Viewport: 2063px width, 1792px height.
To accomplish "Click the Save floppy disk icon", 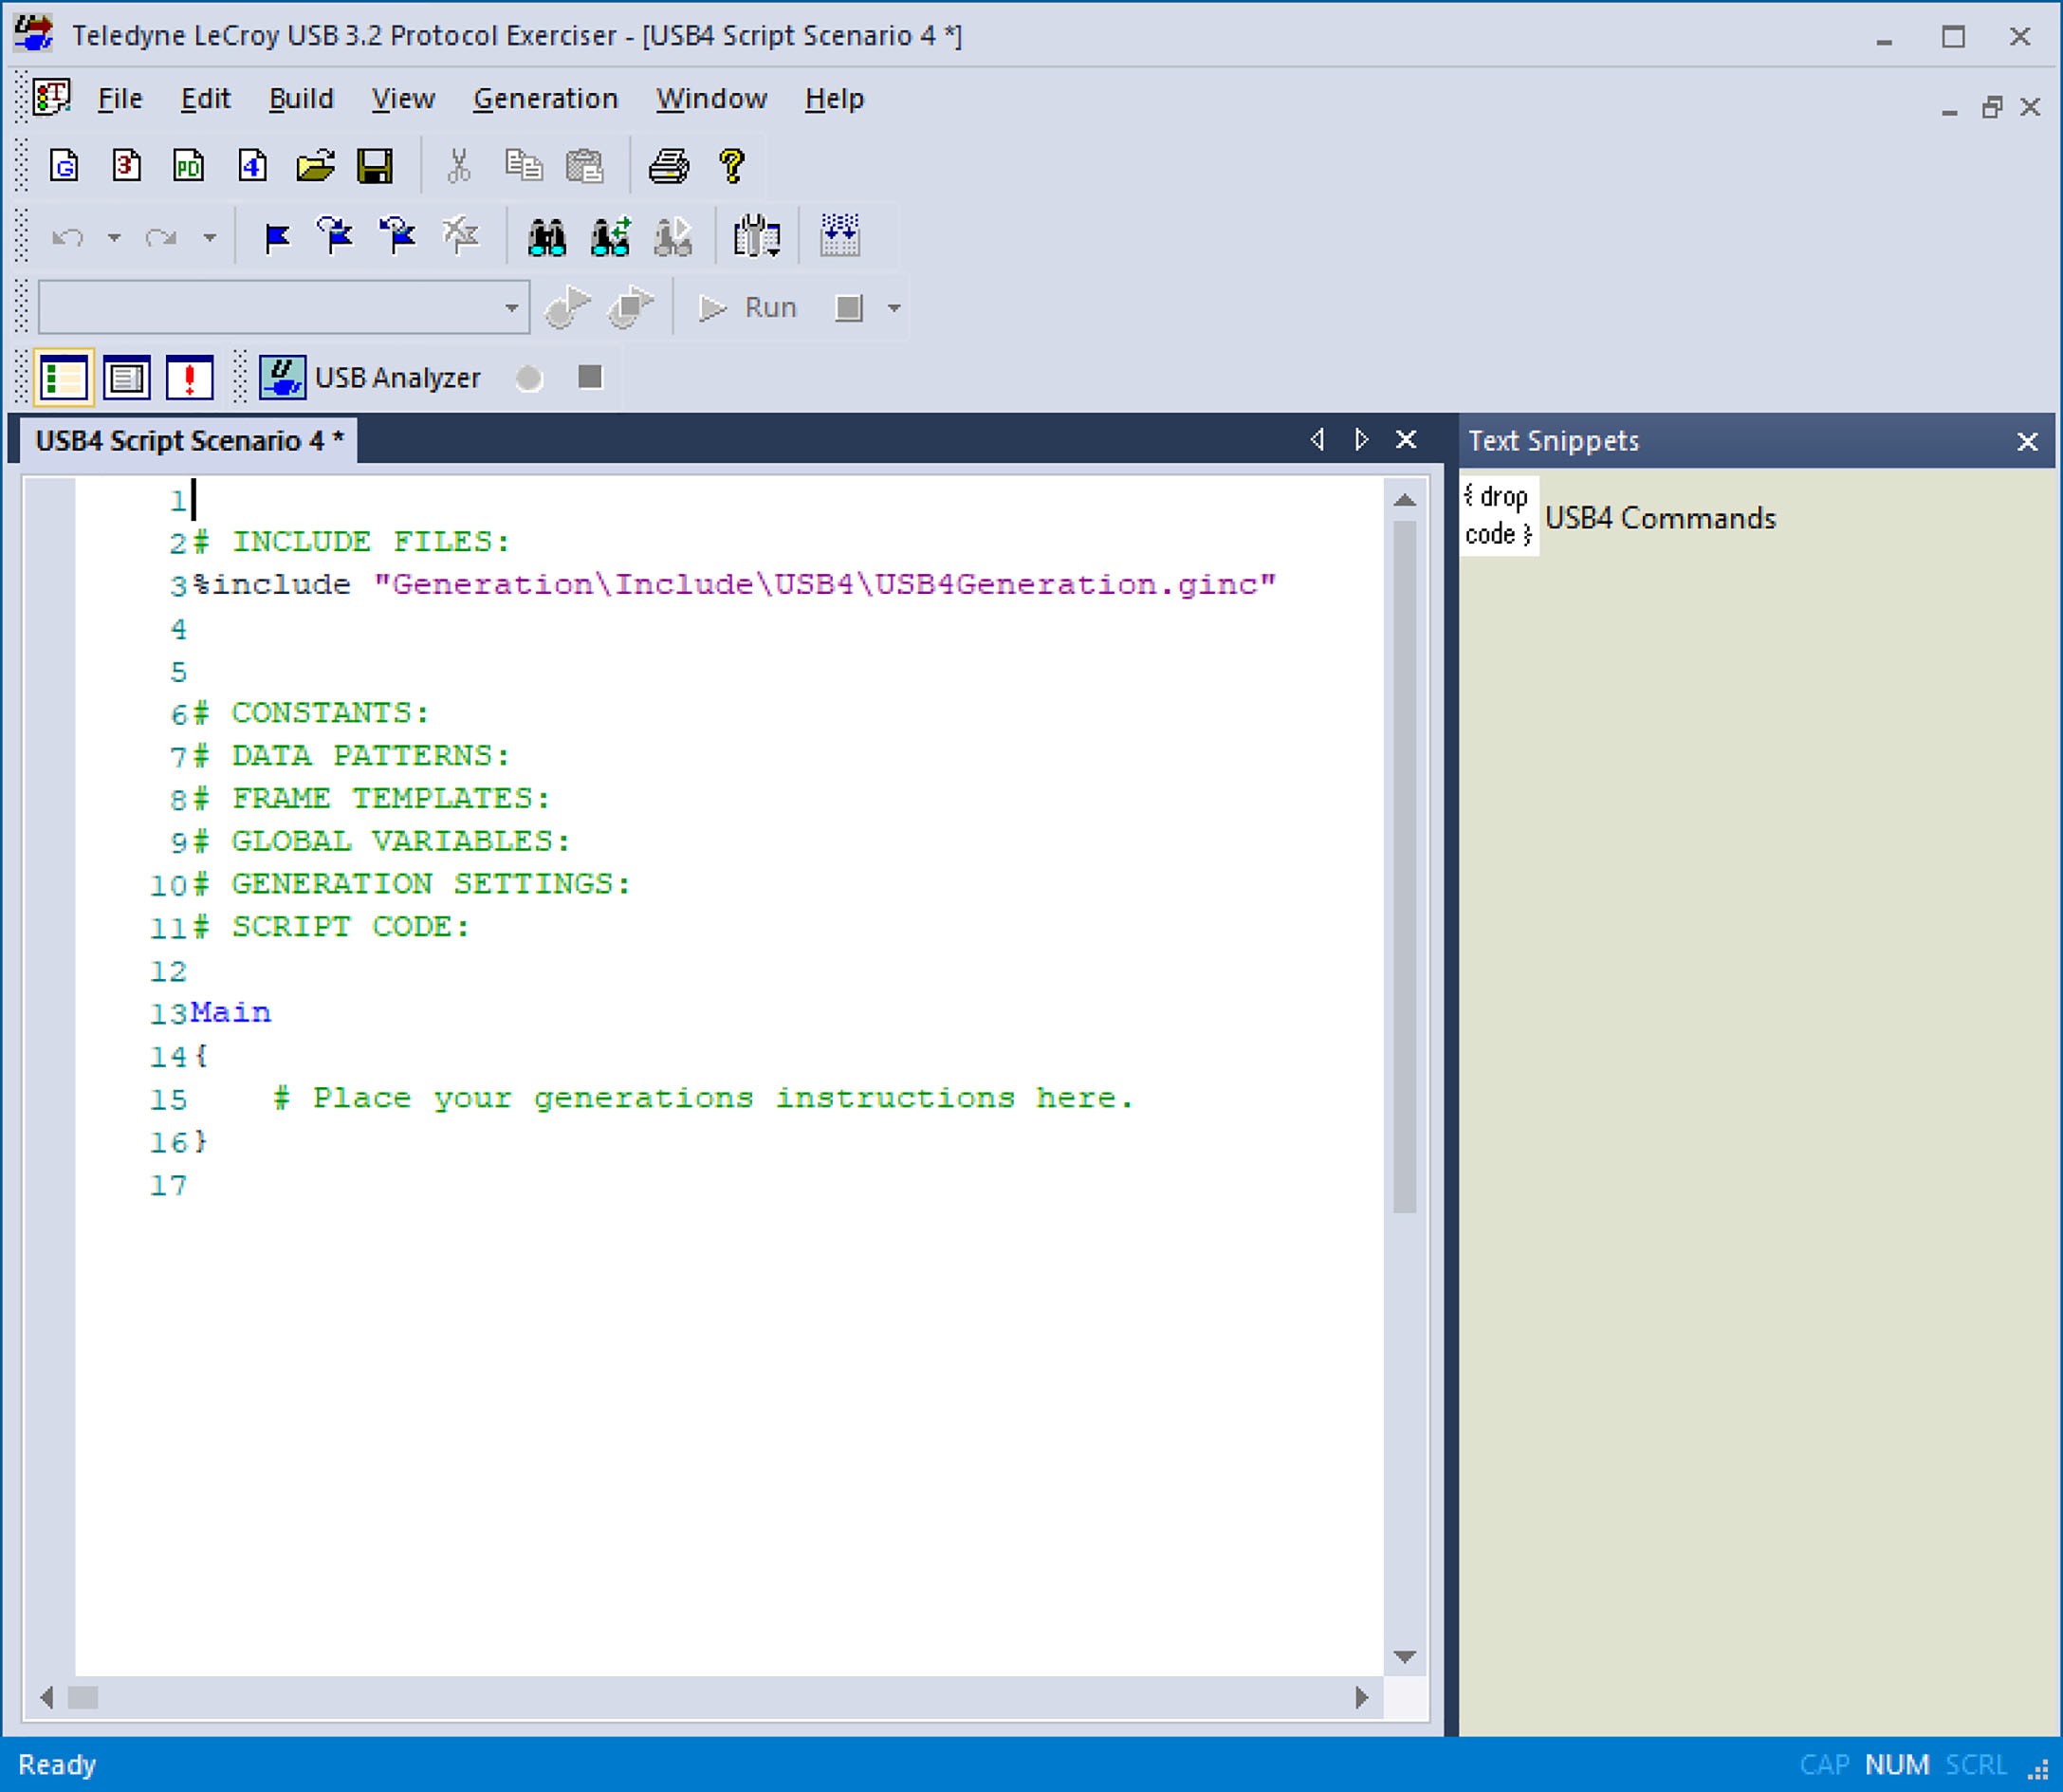I will (375, 165).
